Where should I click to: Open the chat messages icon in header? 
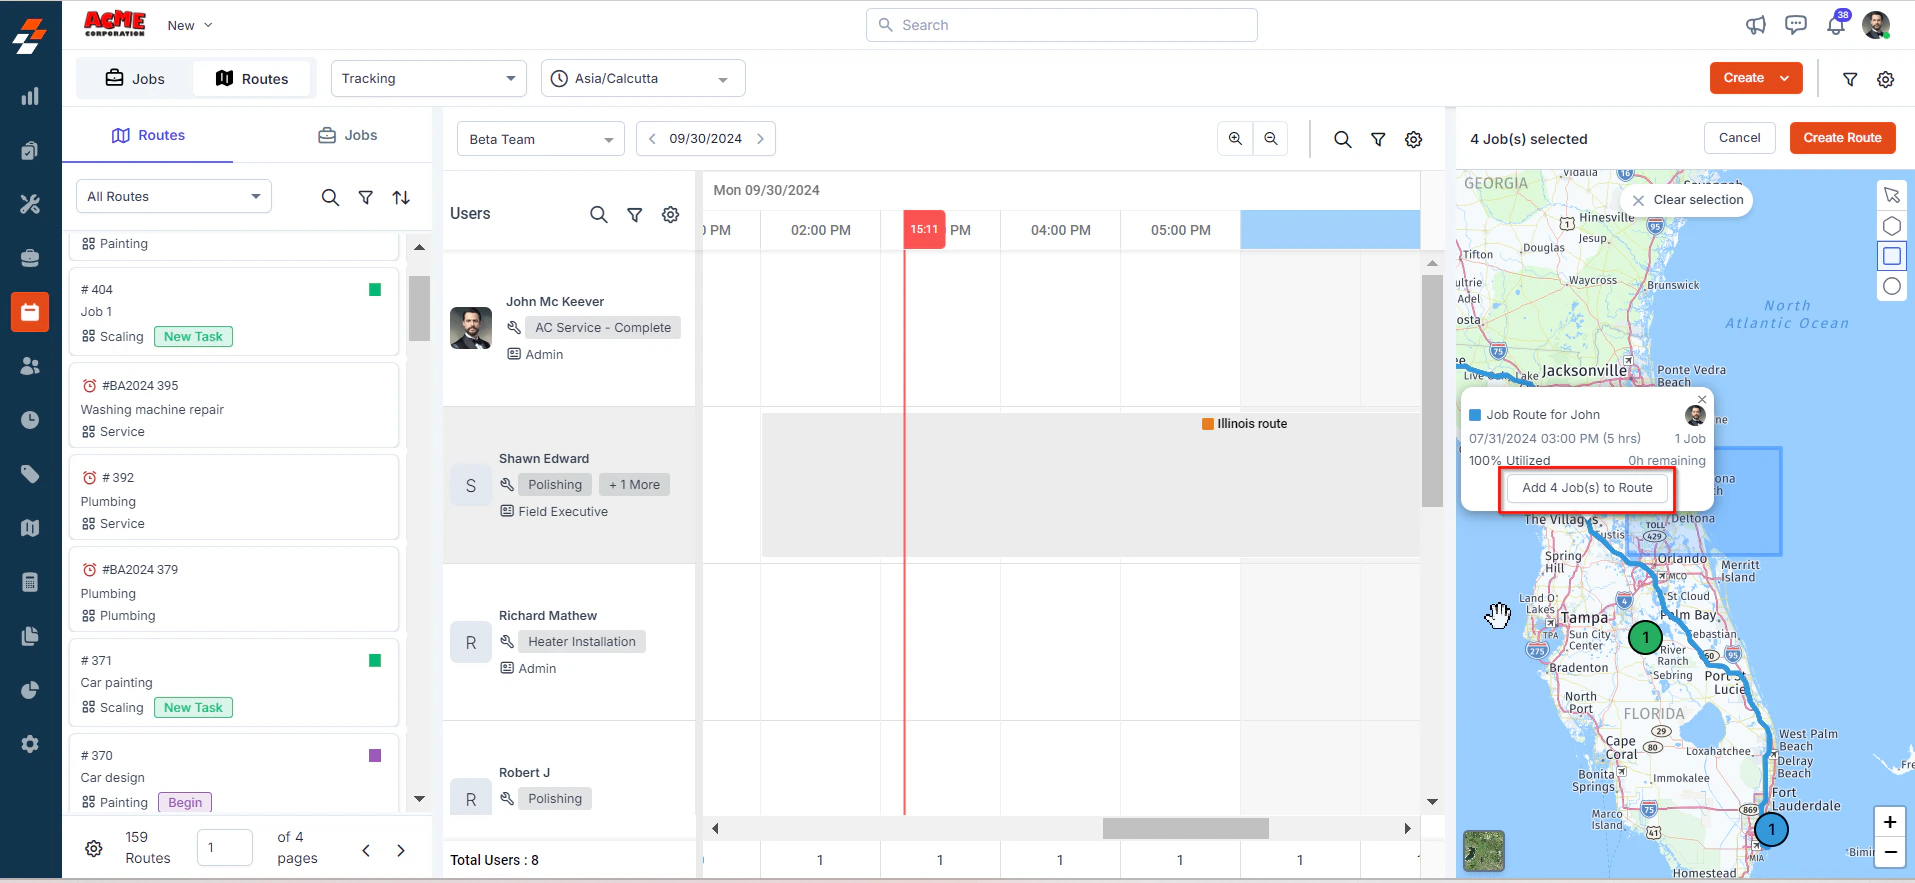pos(1796,25)
